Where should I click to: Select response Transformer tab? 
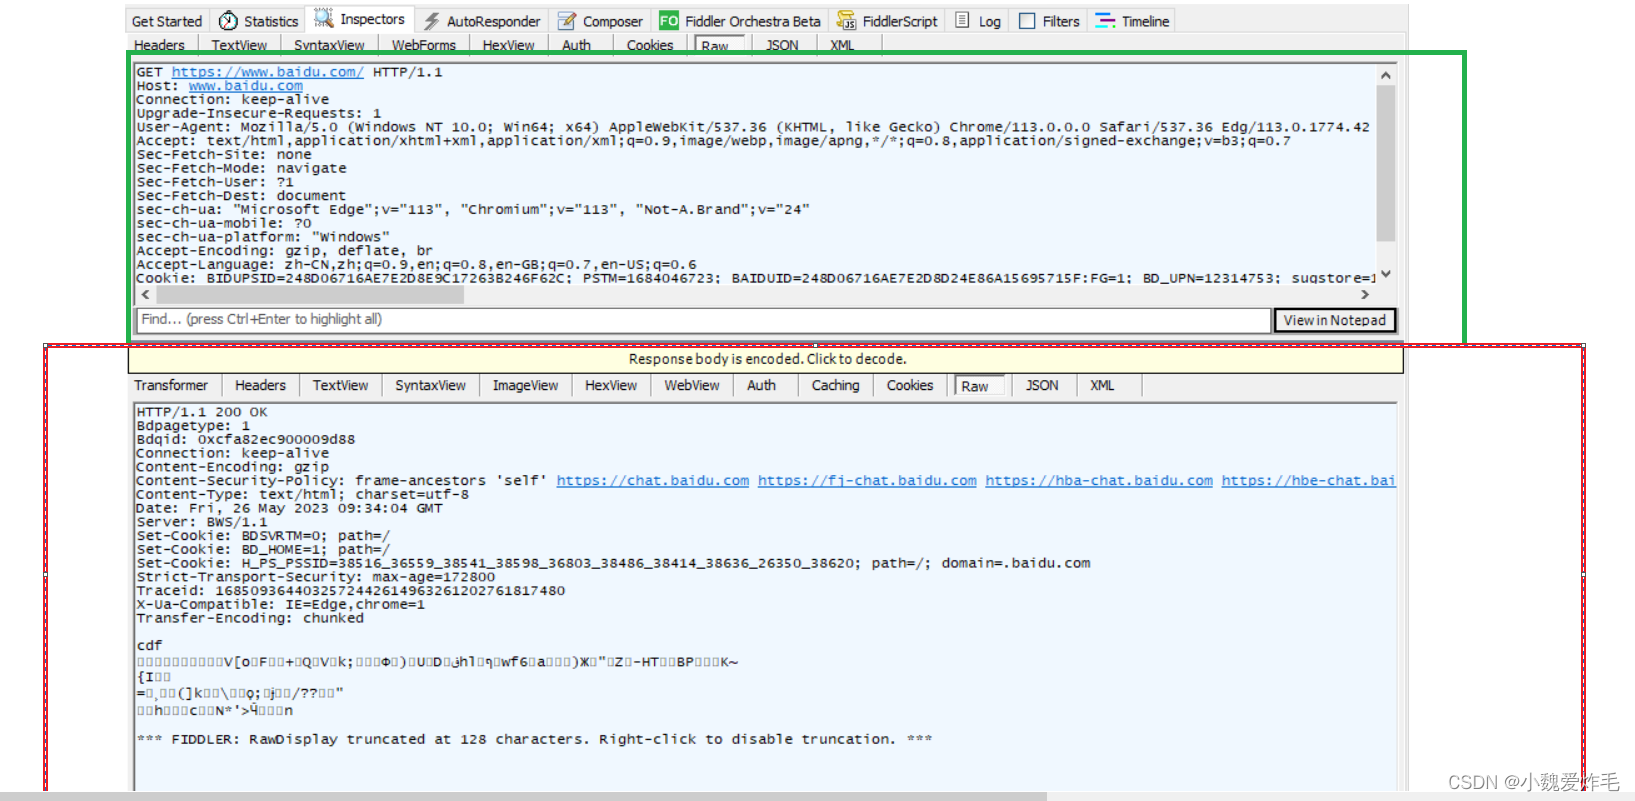(171, 386)
